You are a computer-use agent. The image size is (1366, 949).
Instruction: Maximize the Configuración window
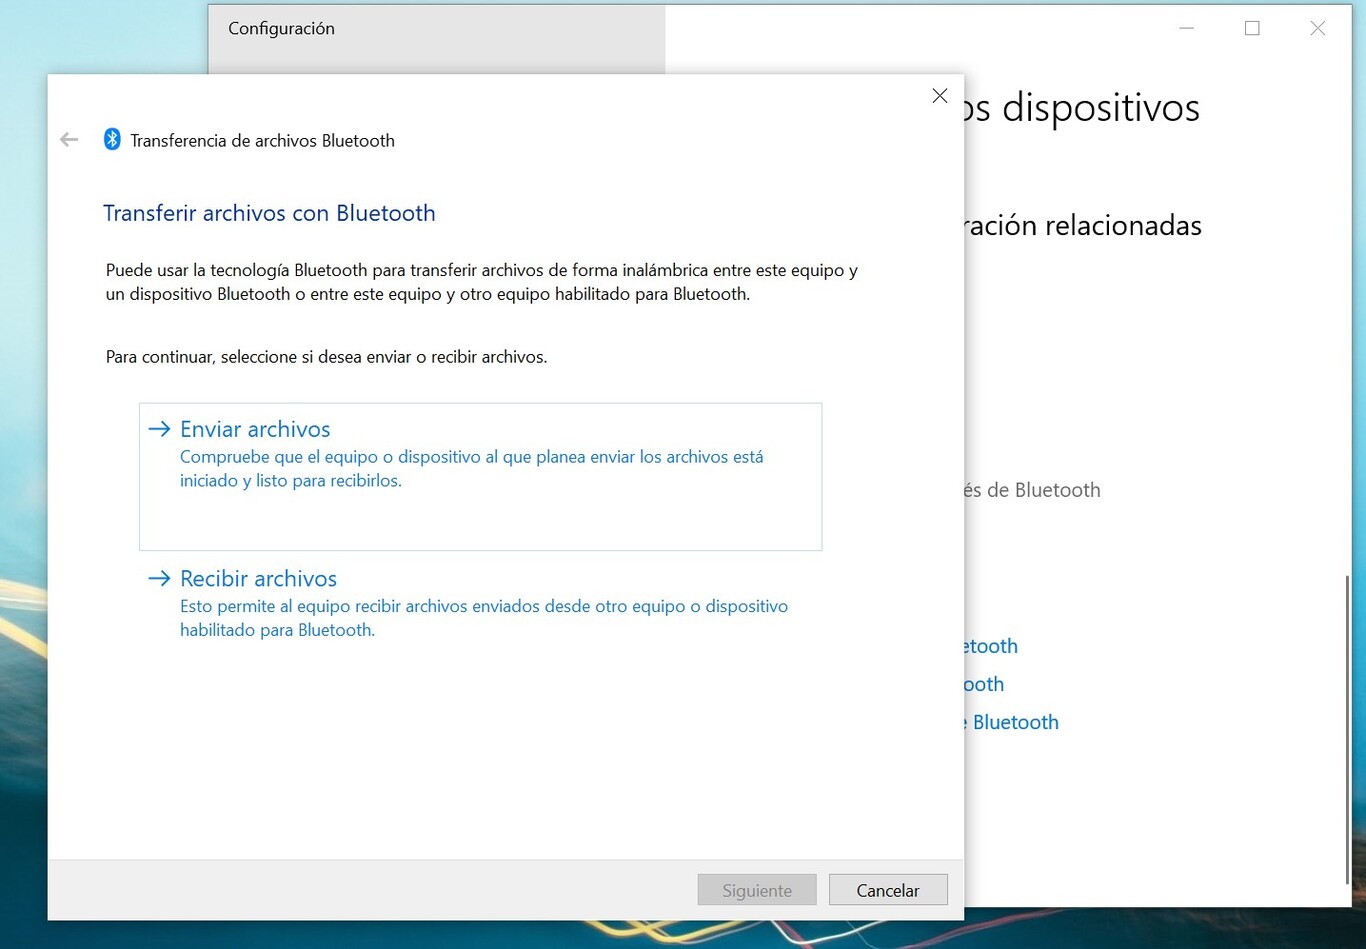click(1251, 29)
